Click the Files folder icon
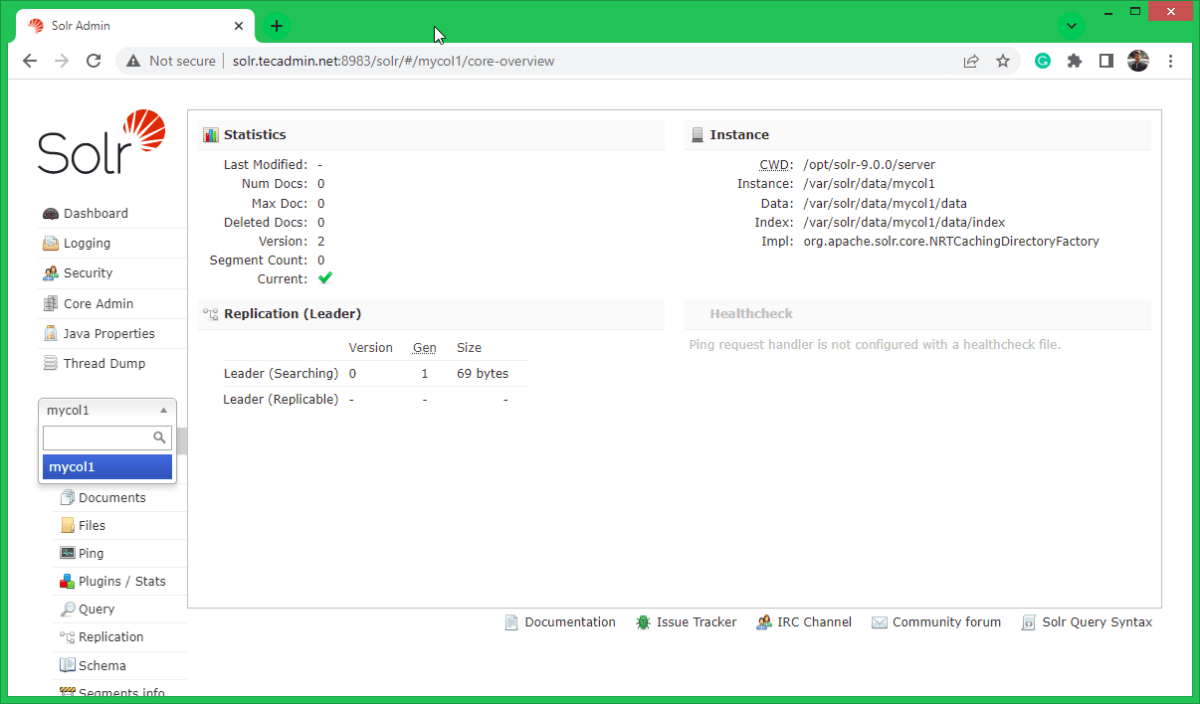 click(68, 525)
